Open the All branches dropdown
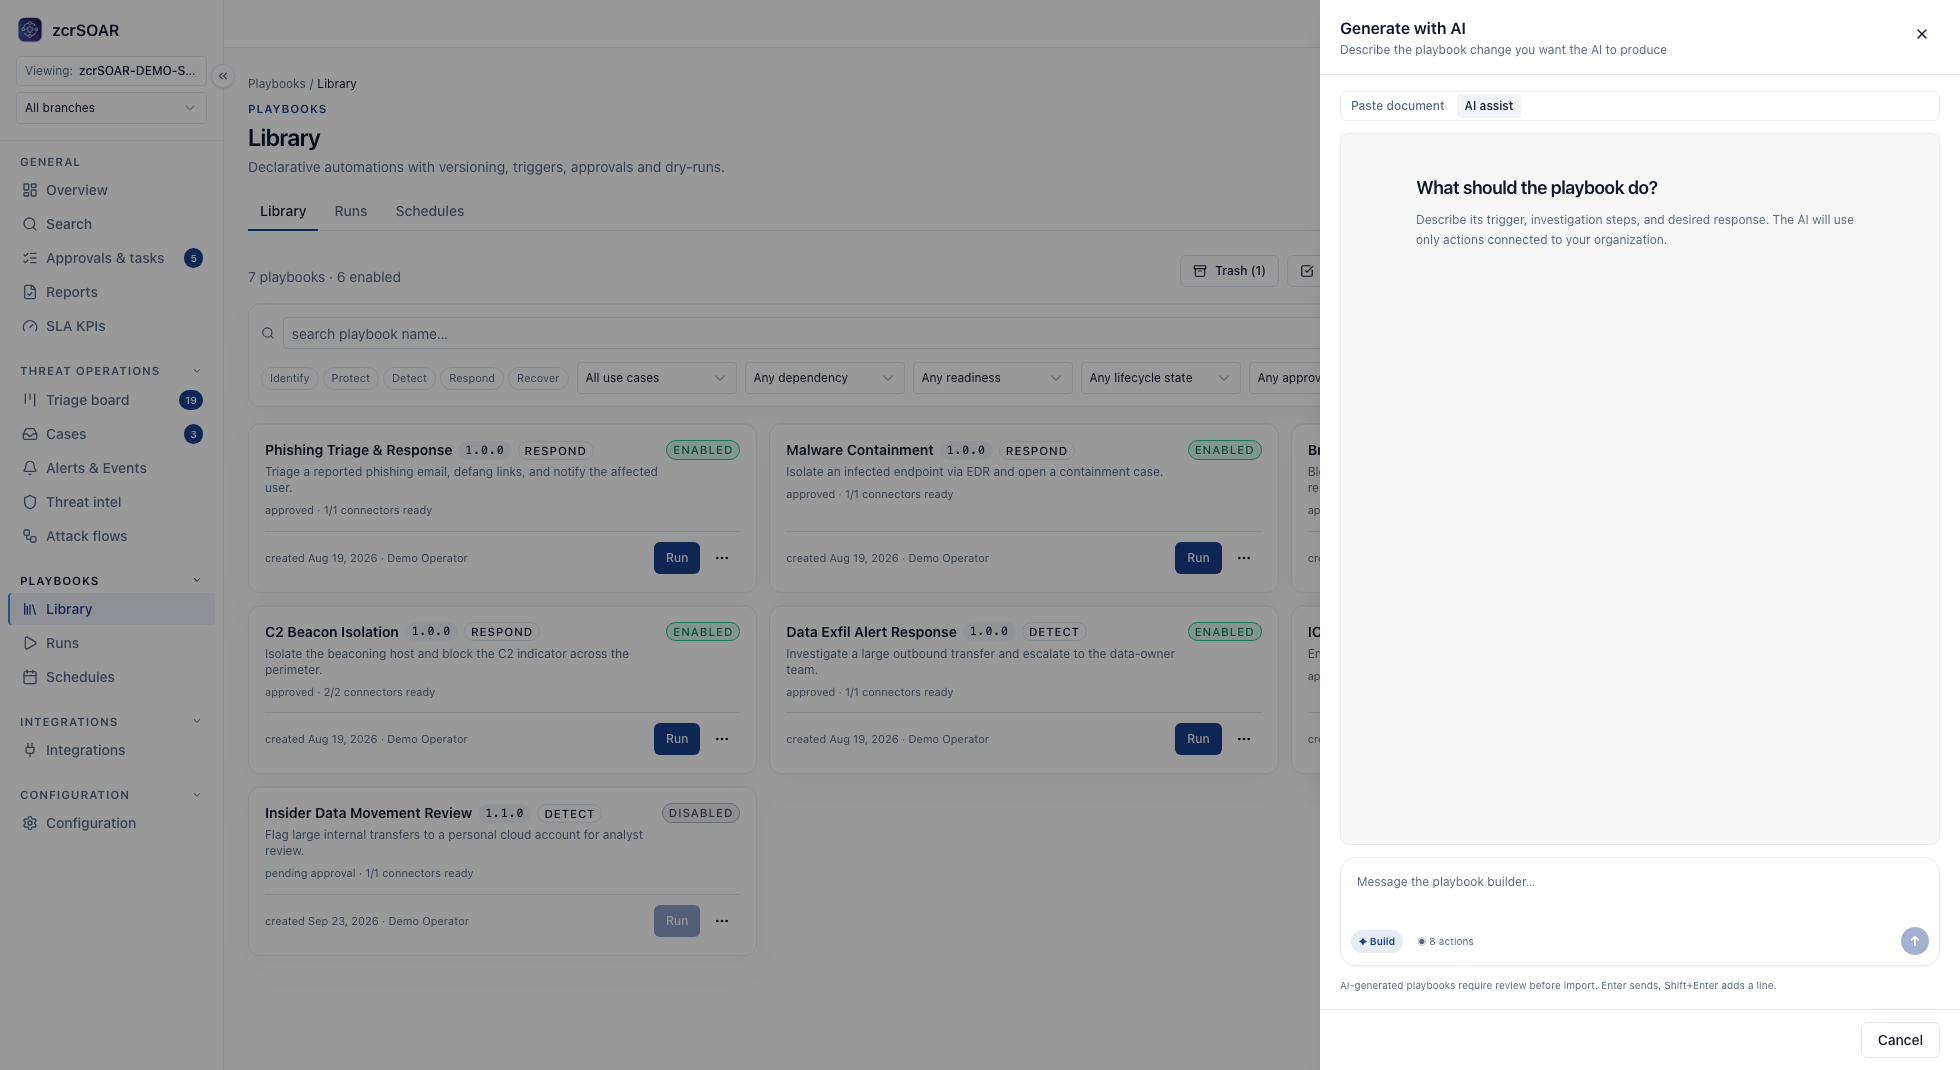 click(x=111, y=108)
